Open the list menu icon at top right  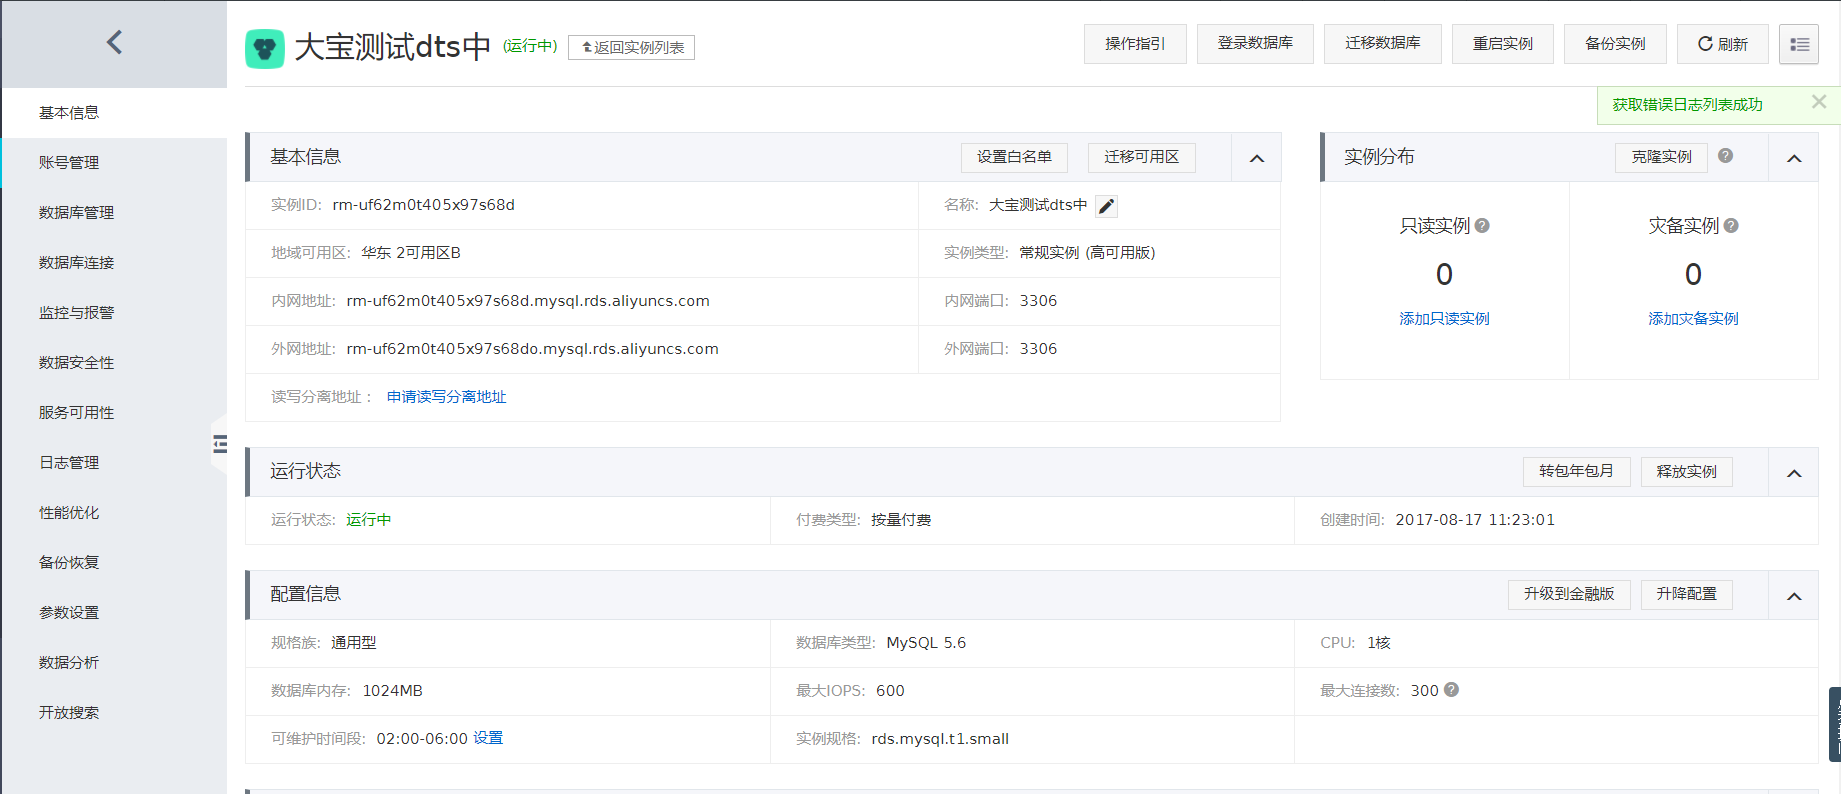[x=1798, y=44]
